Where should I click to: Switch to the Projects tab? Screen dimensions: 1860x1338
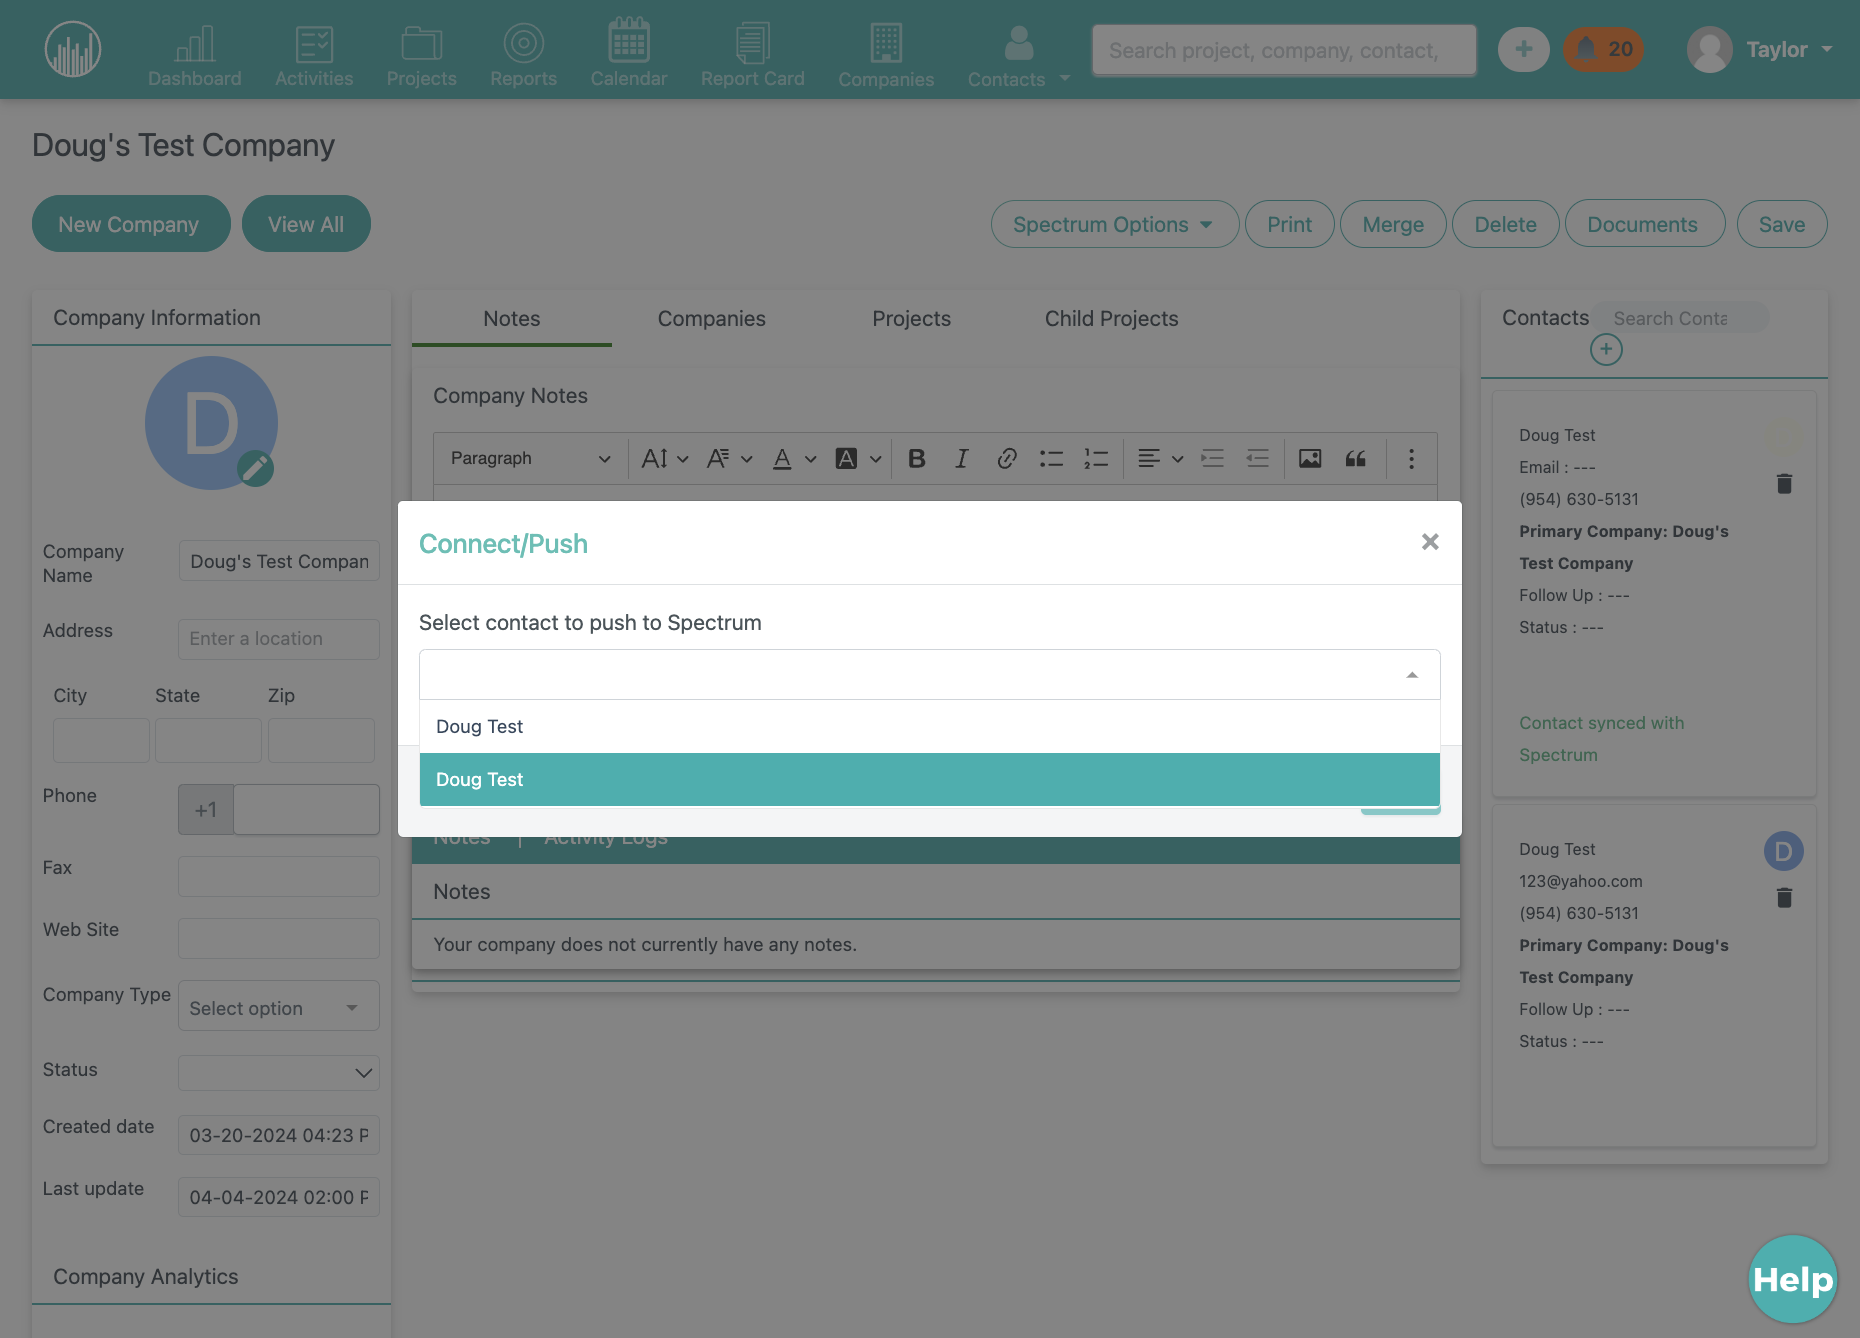tap(911, 318)
